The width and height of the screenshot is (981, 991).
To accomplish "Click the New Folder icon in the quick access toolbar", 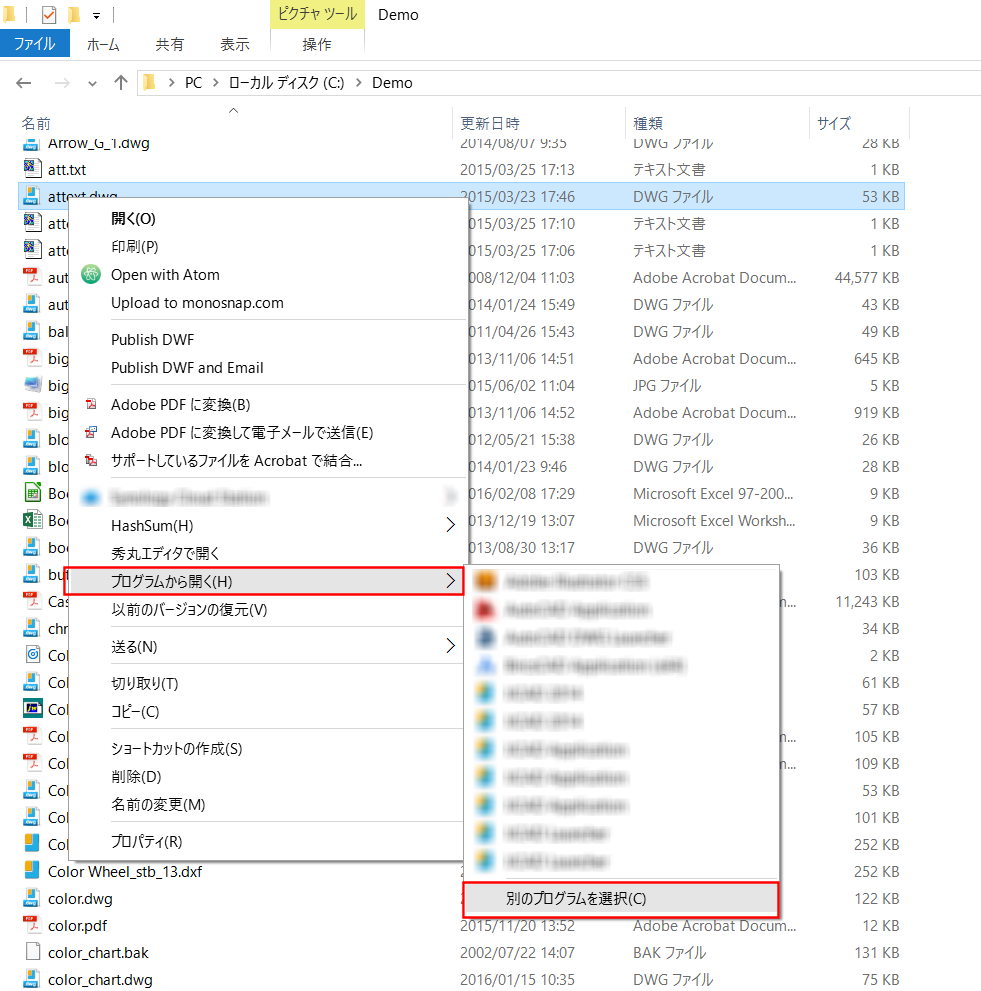I will pos(74,15).
